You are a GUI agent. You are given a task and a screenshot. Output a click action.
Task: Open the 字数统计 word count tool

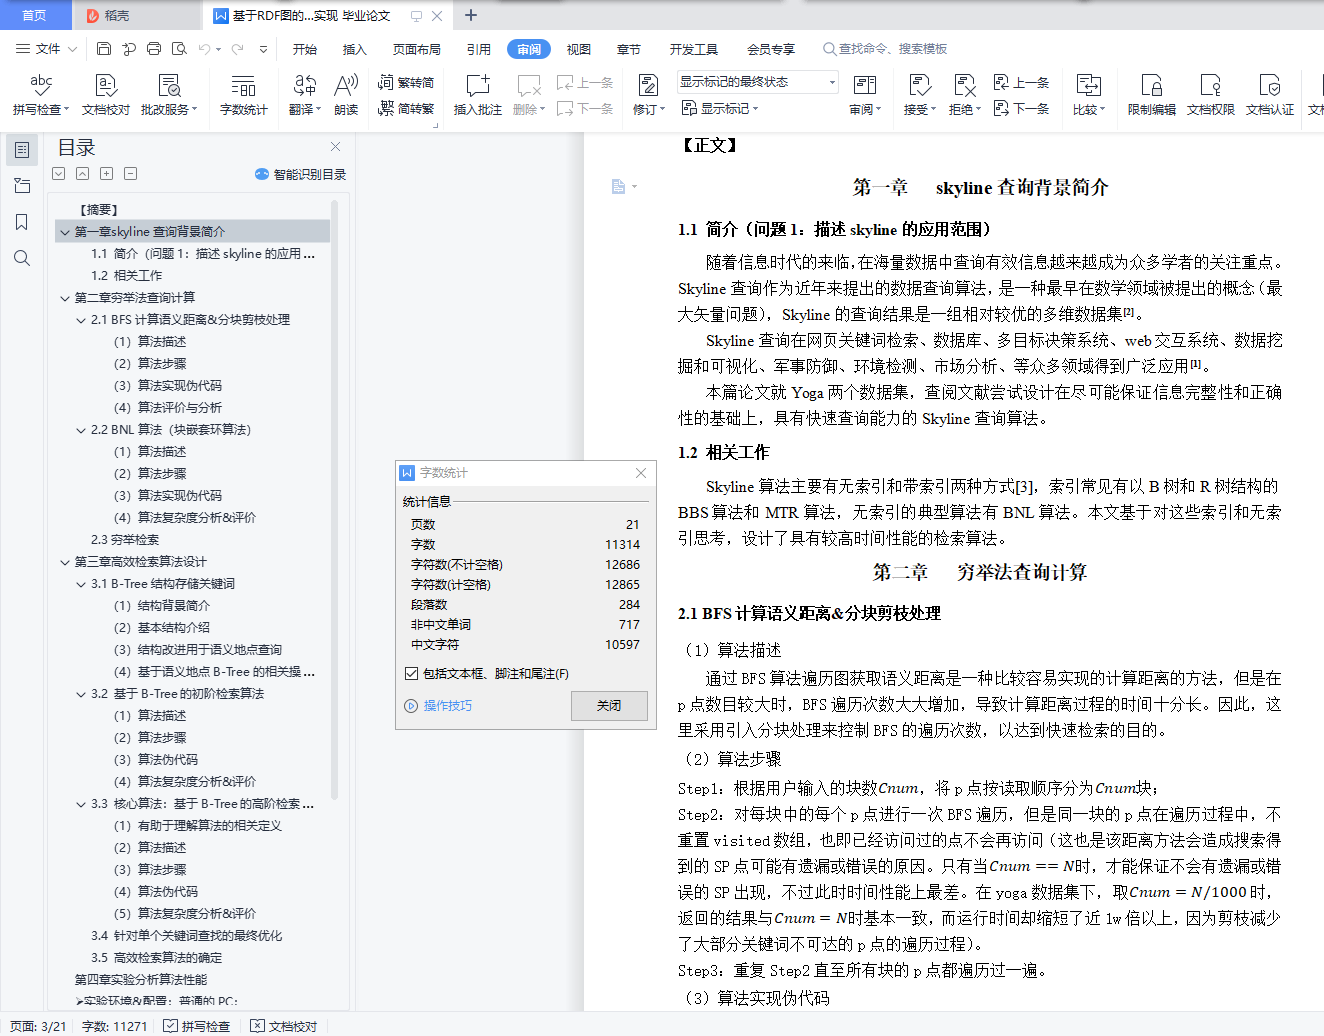coord(243,94)
